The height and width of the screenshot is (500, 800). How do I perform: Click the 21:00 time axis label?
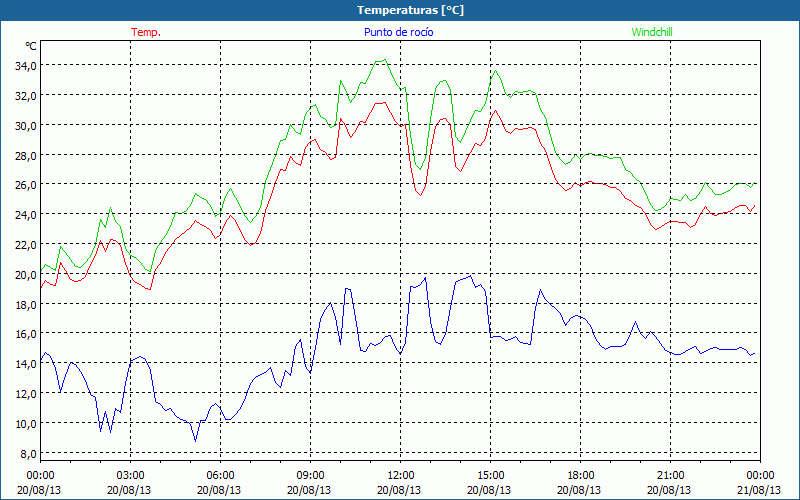coord(670,476)
